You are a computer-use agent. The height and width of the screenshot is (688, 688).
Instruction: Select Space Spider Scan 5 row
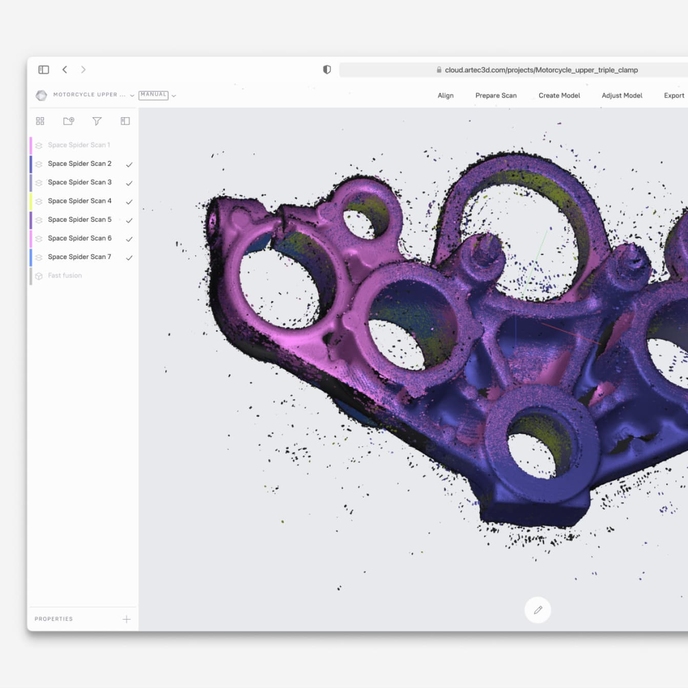tap(82, 220)
